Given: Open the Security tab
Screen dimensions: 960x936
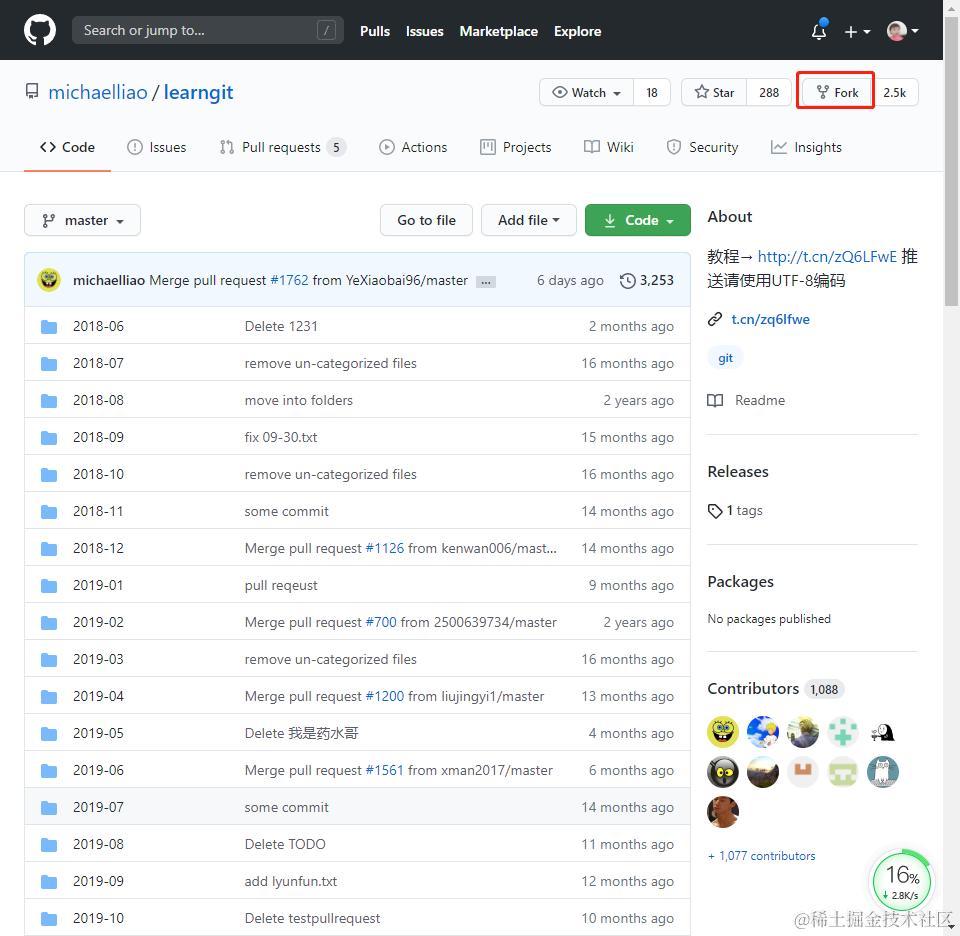Looking at the screenshot, I should (x=702, y=148).
